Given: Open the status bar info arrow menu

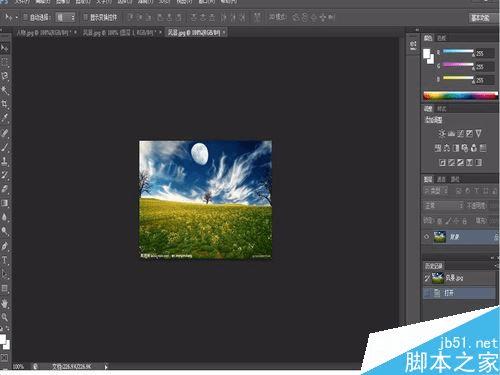Looking at the screenshot, I should point(106,366).
